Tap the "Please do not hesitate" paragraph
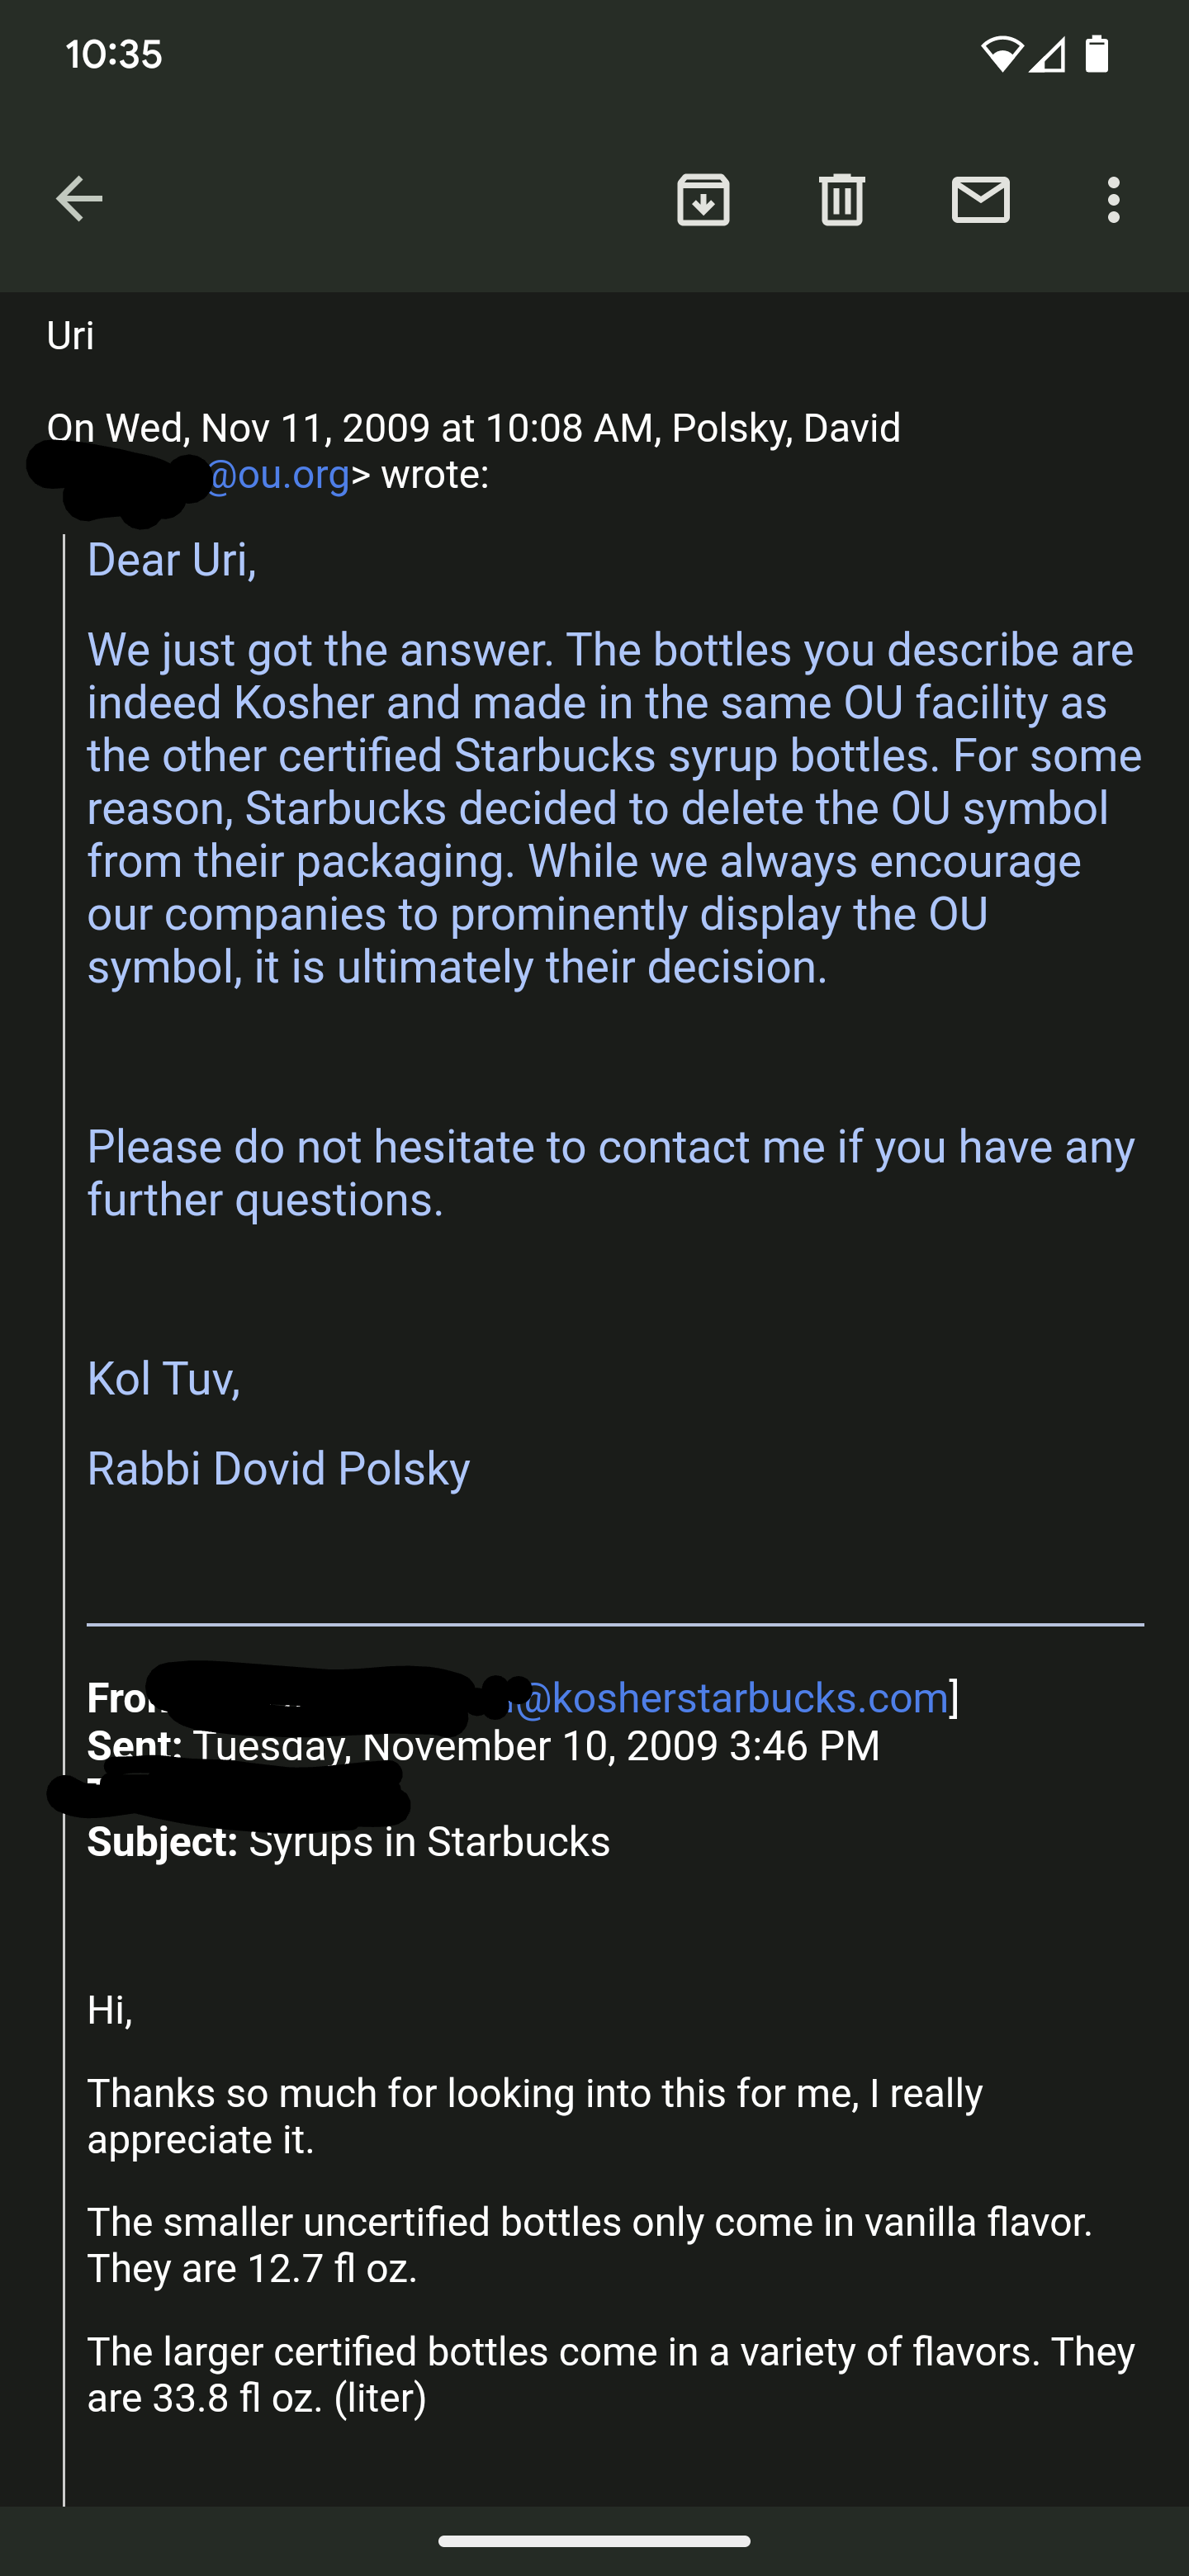 point(610,1173)
